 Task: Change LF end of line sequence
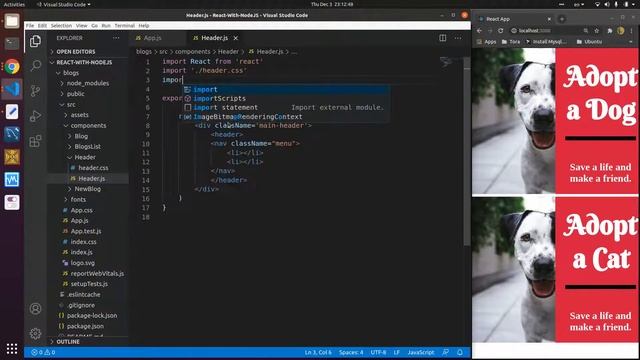tap(397, 352)
